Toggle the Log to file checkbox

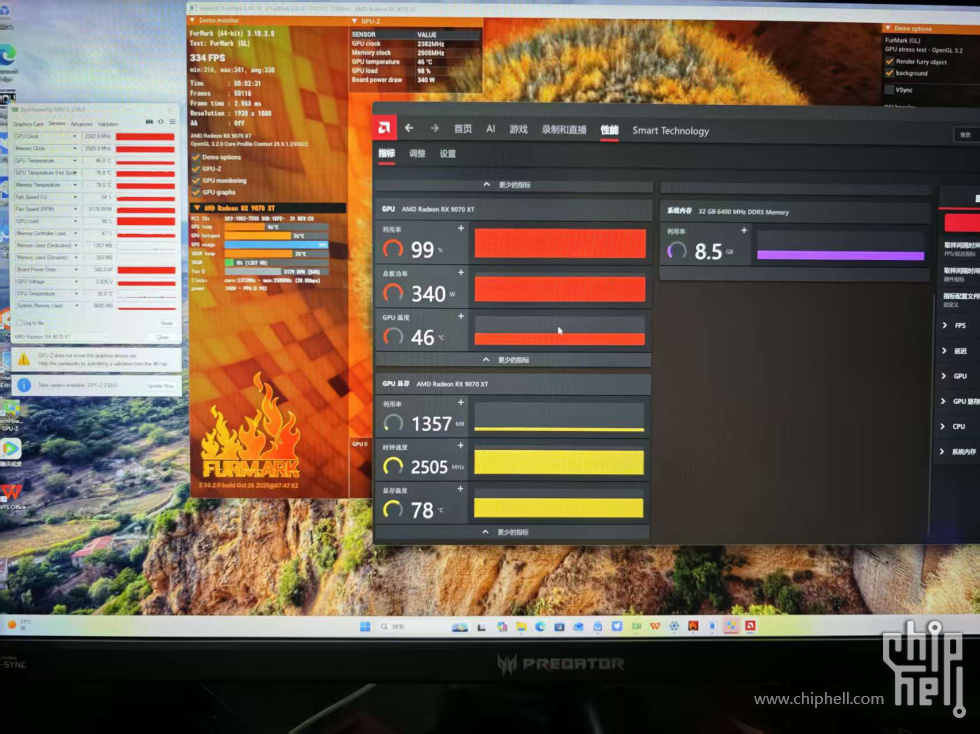(x=19, y=323)
